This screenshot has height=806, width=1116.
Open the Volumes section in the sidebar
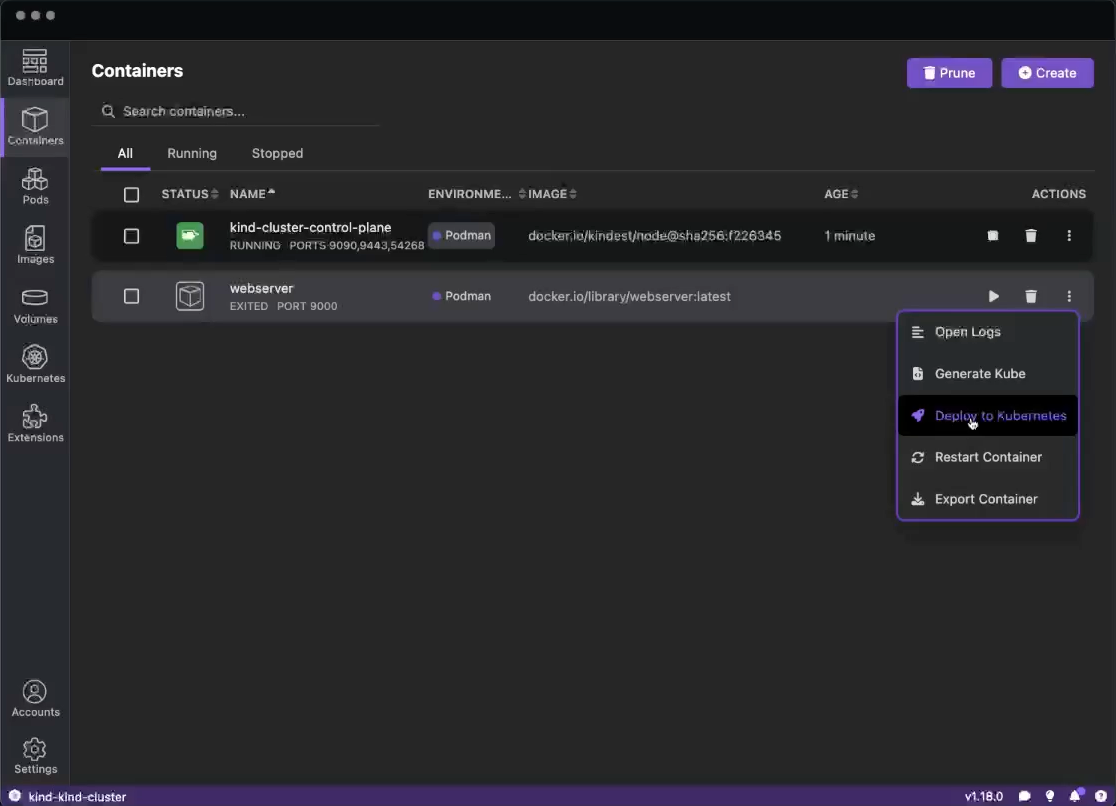click(35, 306)
